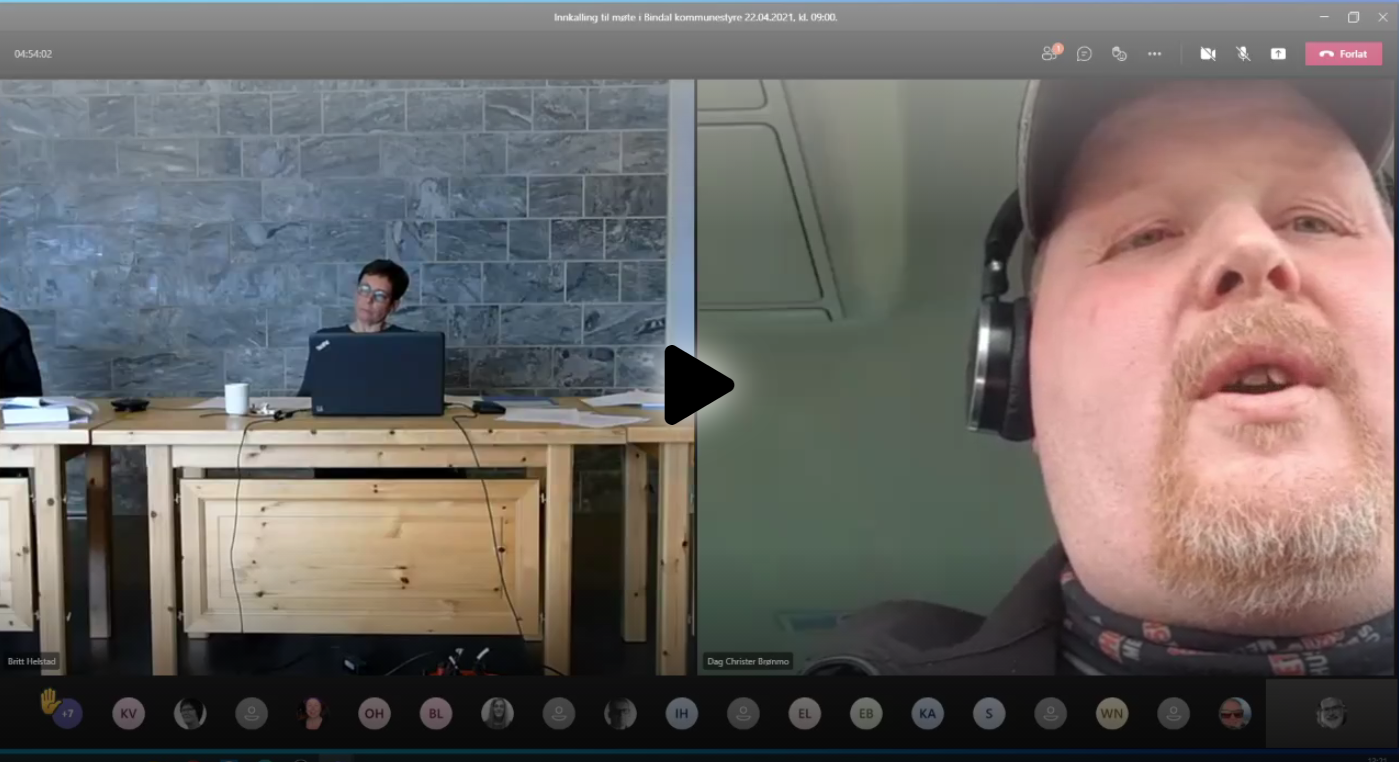1399x762 pixels.
Task: Open the participants panel icon
Action: click(1049, 54)
